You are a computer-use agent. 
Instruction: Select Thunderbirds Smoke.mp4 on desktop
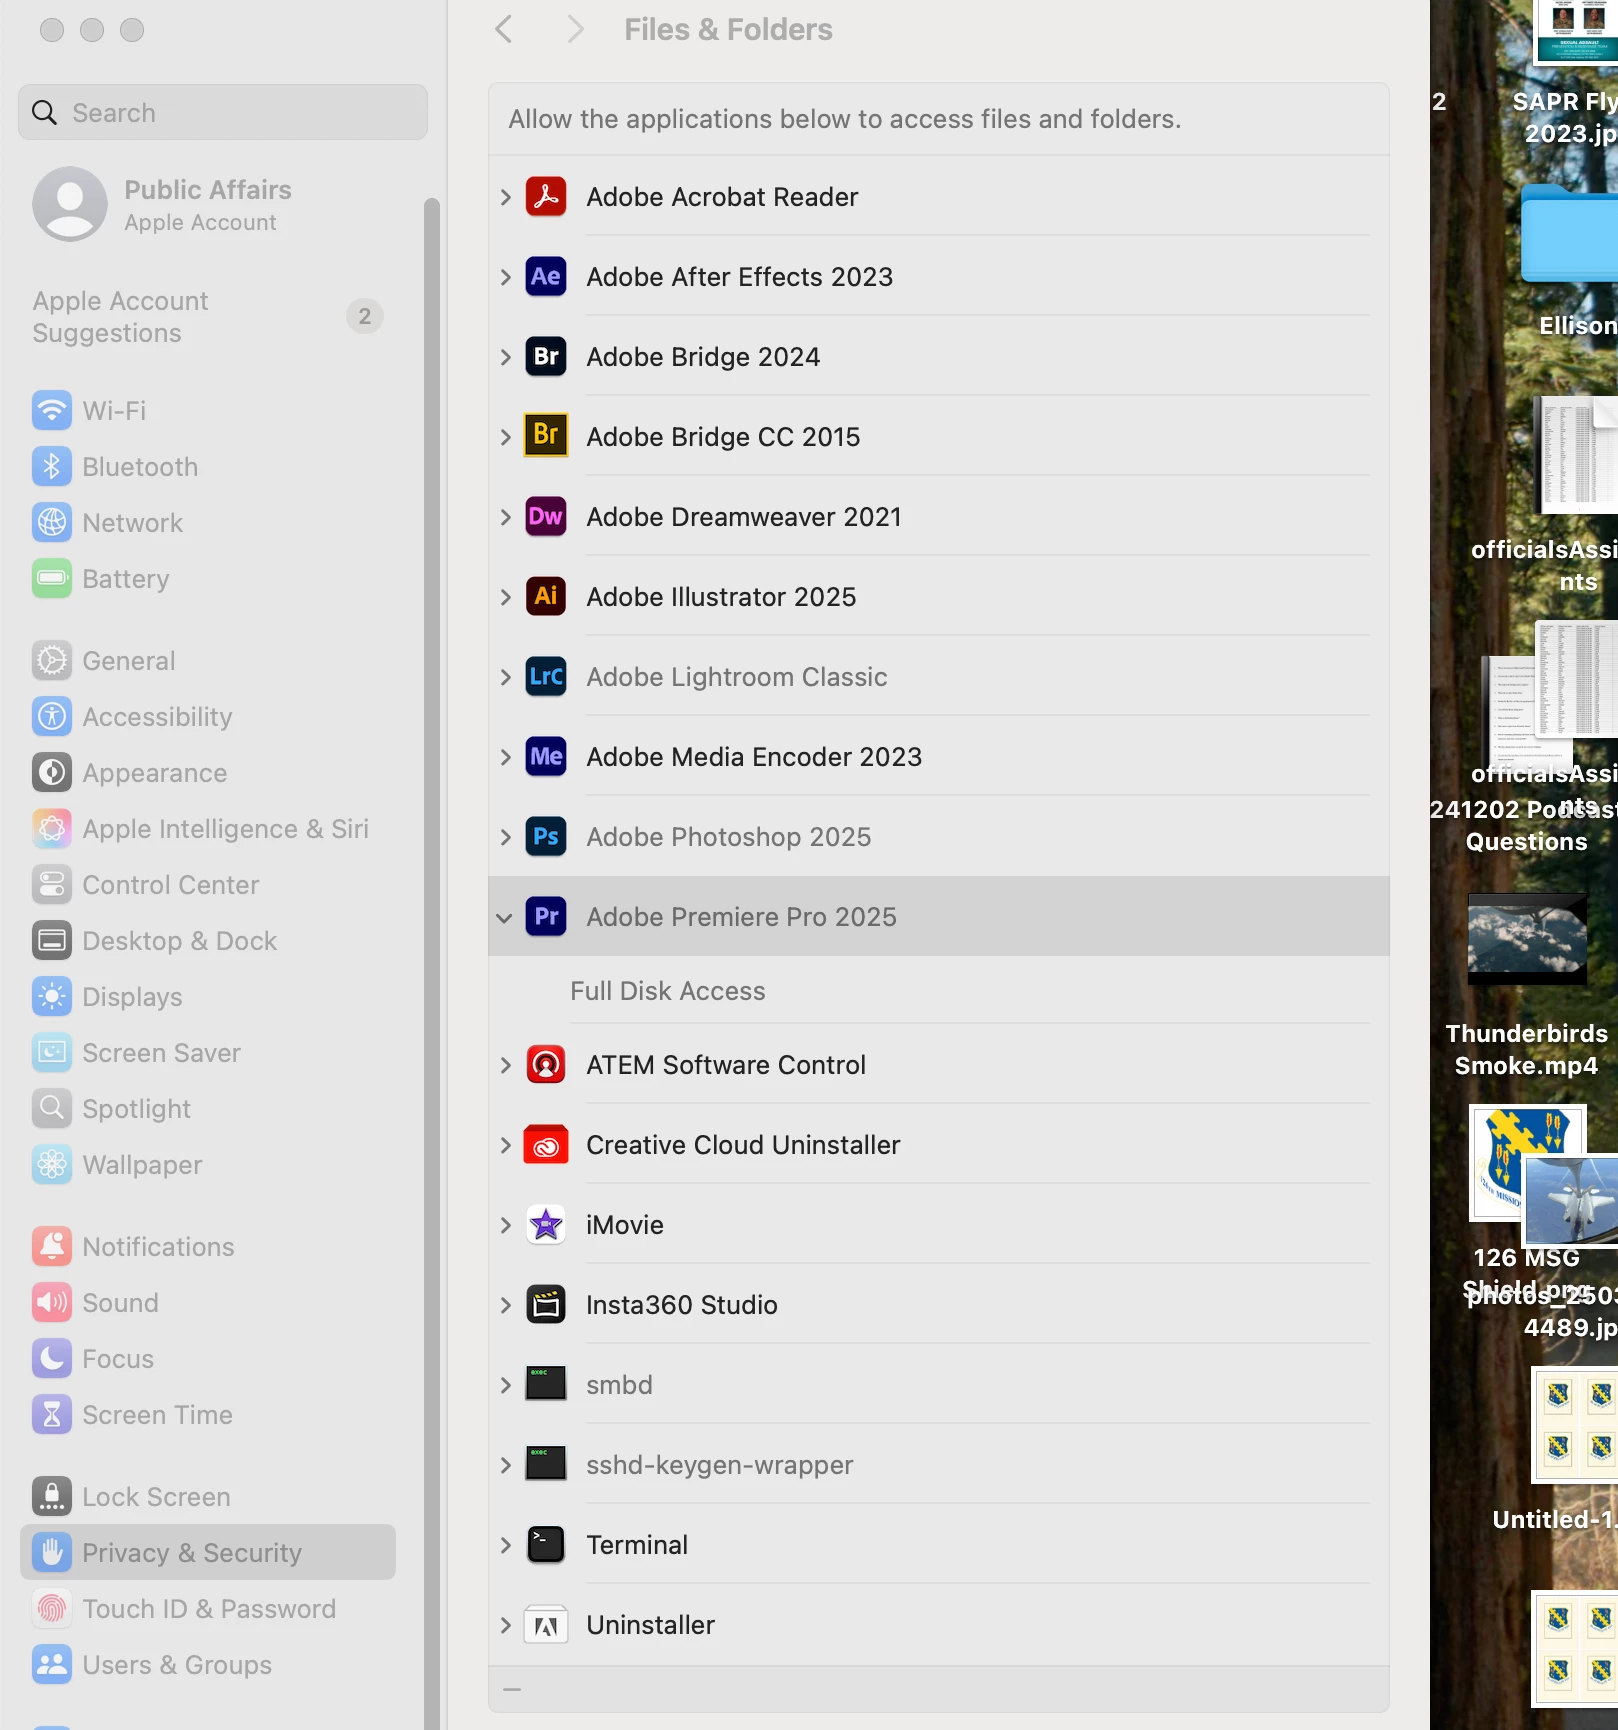[1526, 986]
